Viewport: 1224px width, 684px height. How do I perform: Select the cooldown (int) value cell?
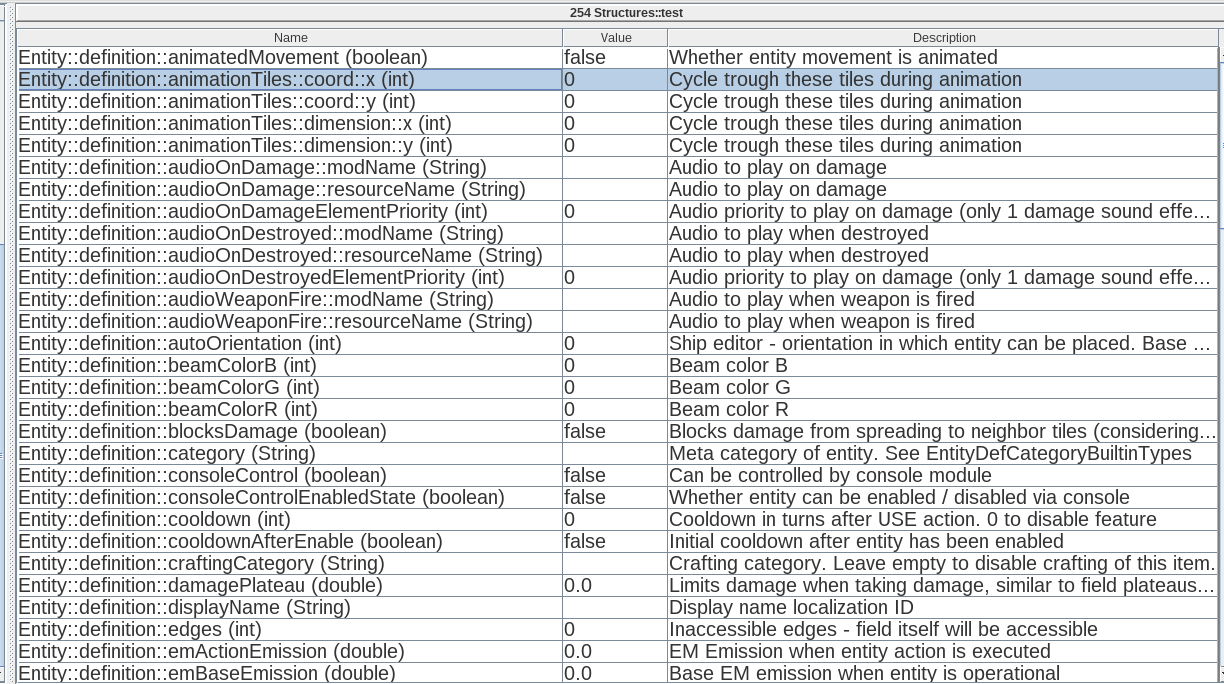615,520
